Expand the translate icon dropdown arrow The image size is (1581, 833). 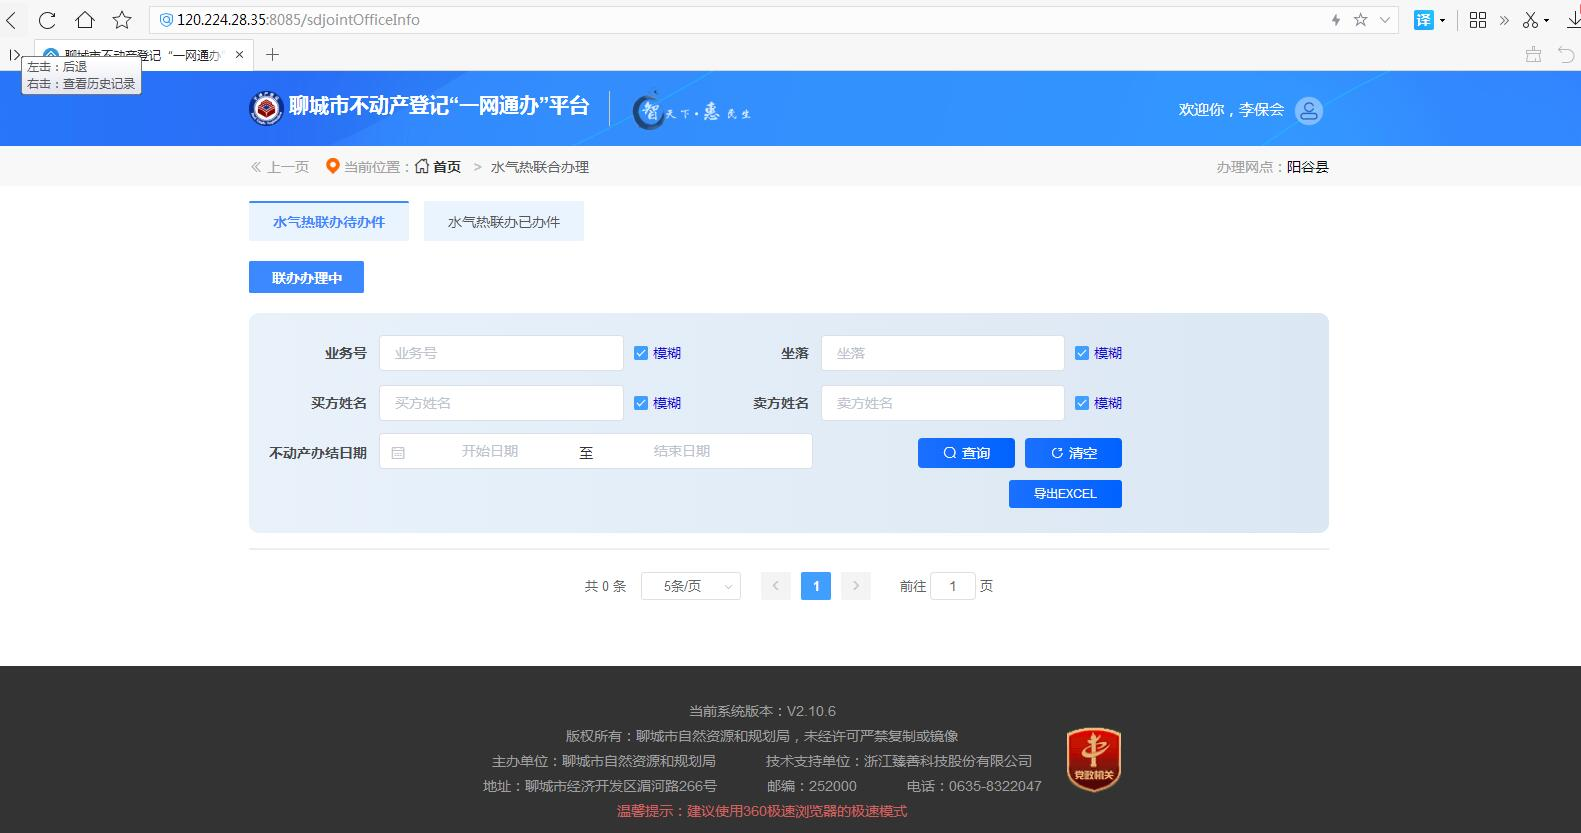pos(1442,21)
